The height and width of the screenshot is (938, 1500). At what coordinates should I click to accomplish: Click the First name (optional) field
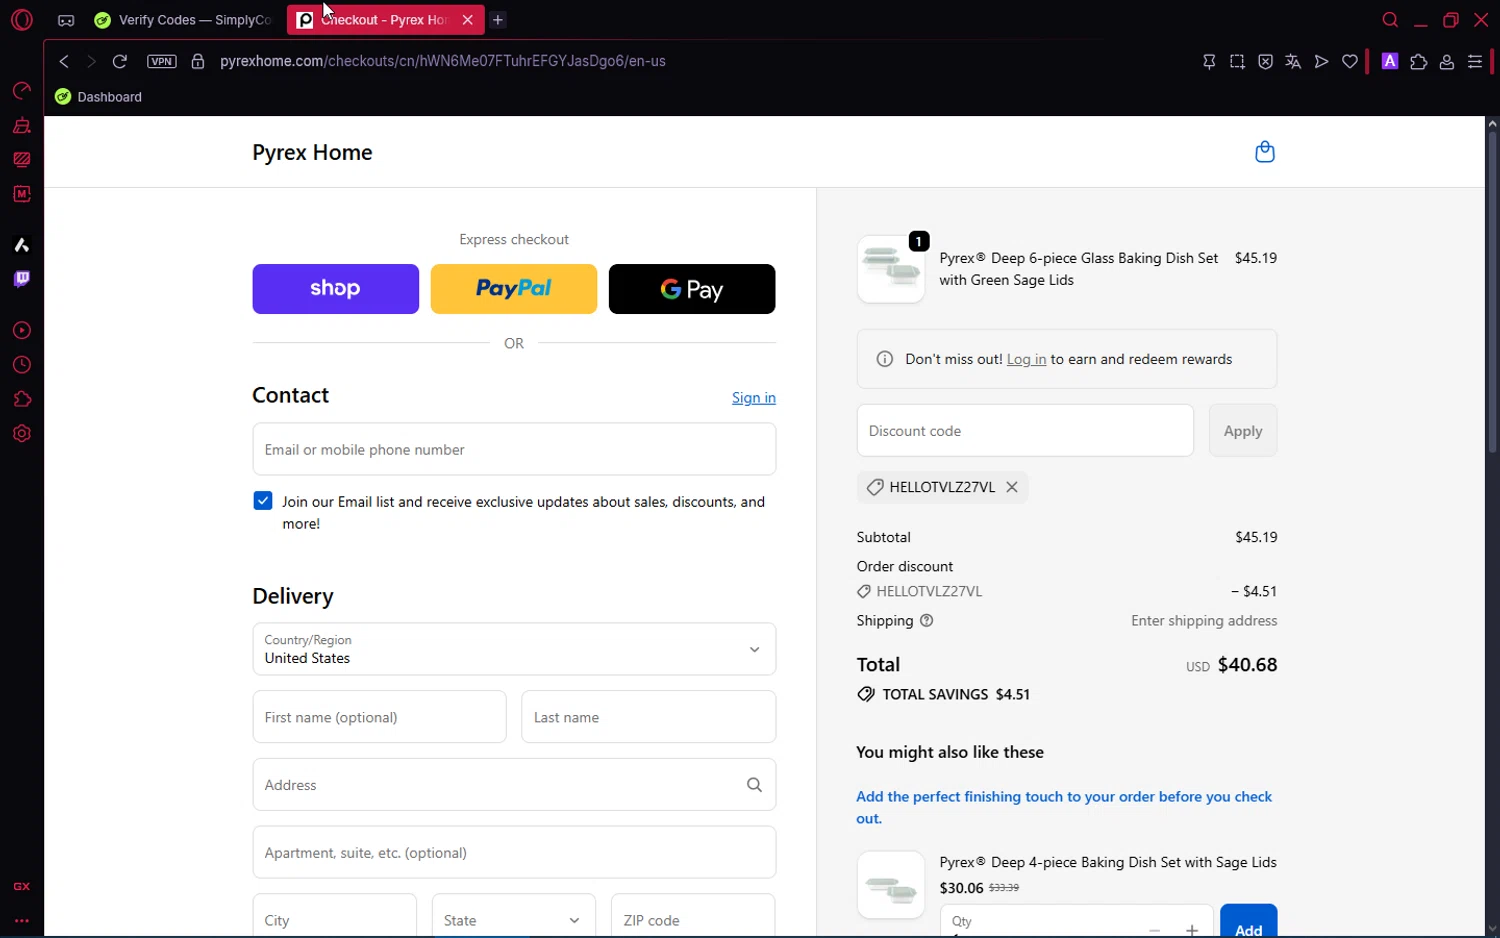pos(380,717)
